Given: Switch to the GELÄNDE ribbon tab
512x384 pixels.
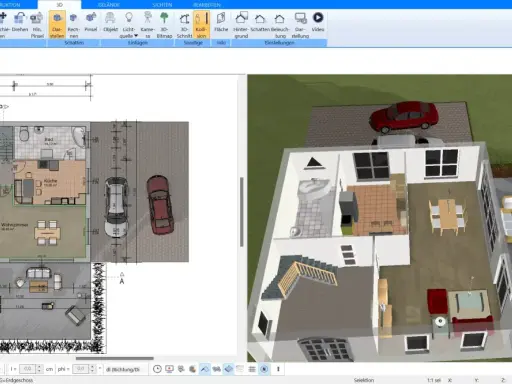Looking at the screenshot, I should point(109,5).
